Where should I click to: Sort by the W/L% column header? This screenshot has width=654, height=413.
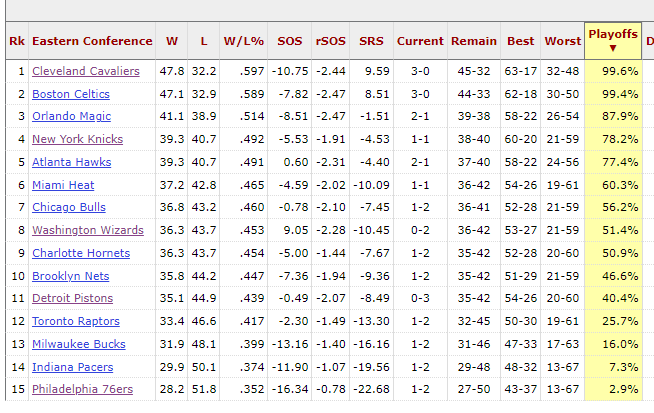click(x=244, y=41)
